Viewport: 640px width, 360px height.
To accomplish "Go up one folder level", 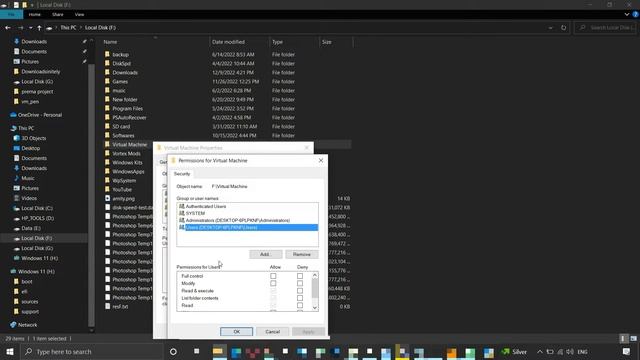I will (39, 28).
